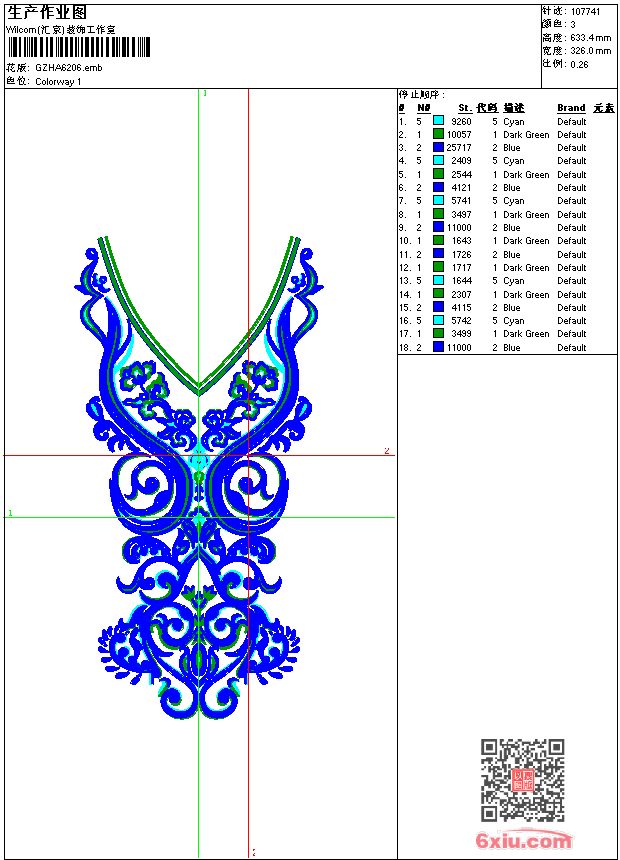This screenshot has height=860, width=620.
Task: Click the QR code image
Action: 522,780
